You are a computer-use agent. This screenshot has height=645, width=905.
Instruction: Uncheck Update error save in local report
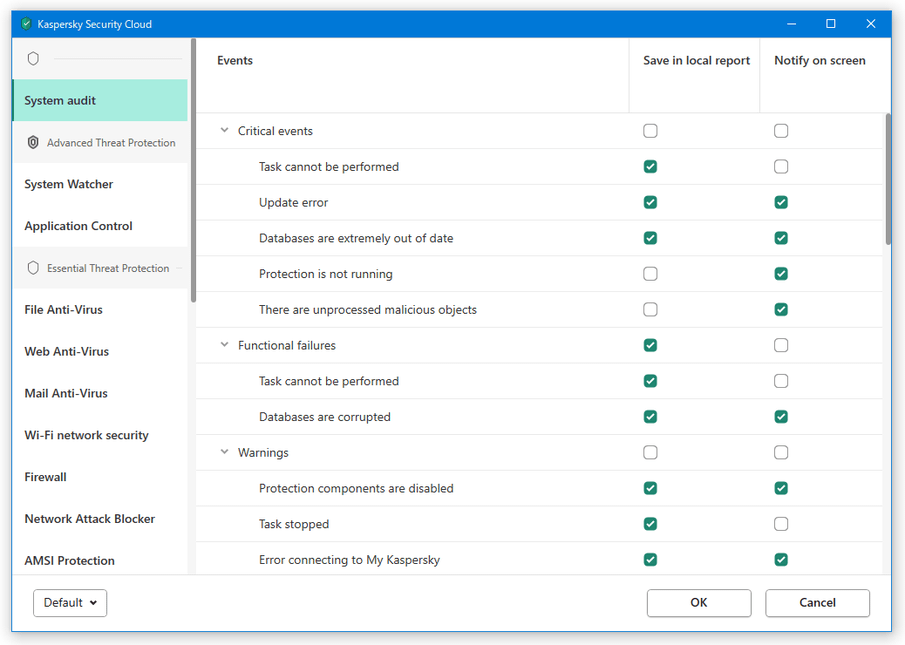point(650,202)
